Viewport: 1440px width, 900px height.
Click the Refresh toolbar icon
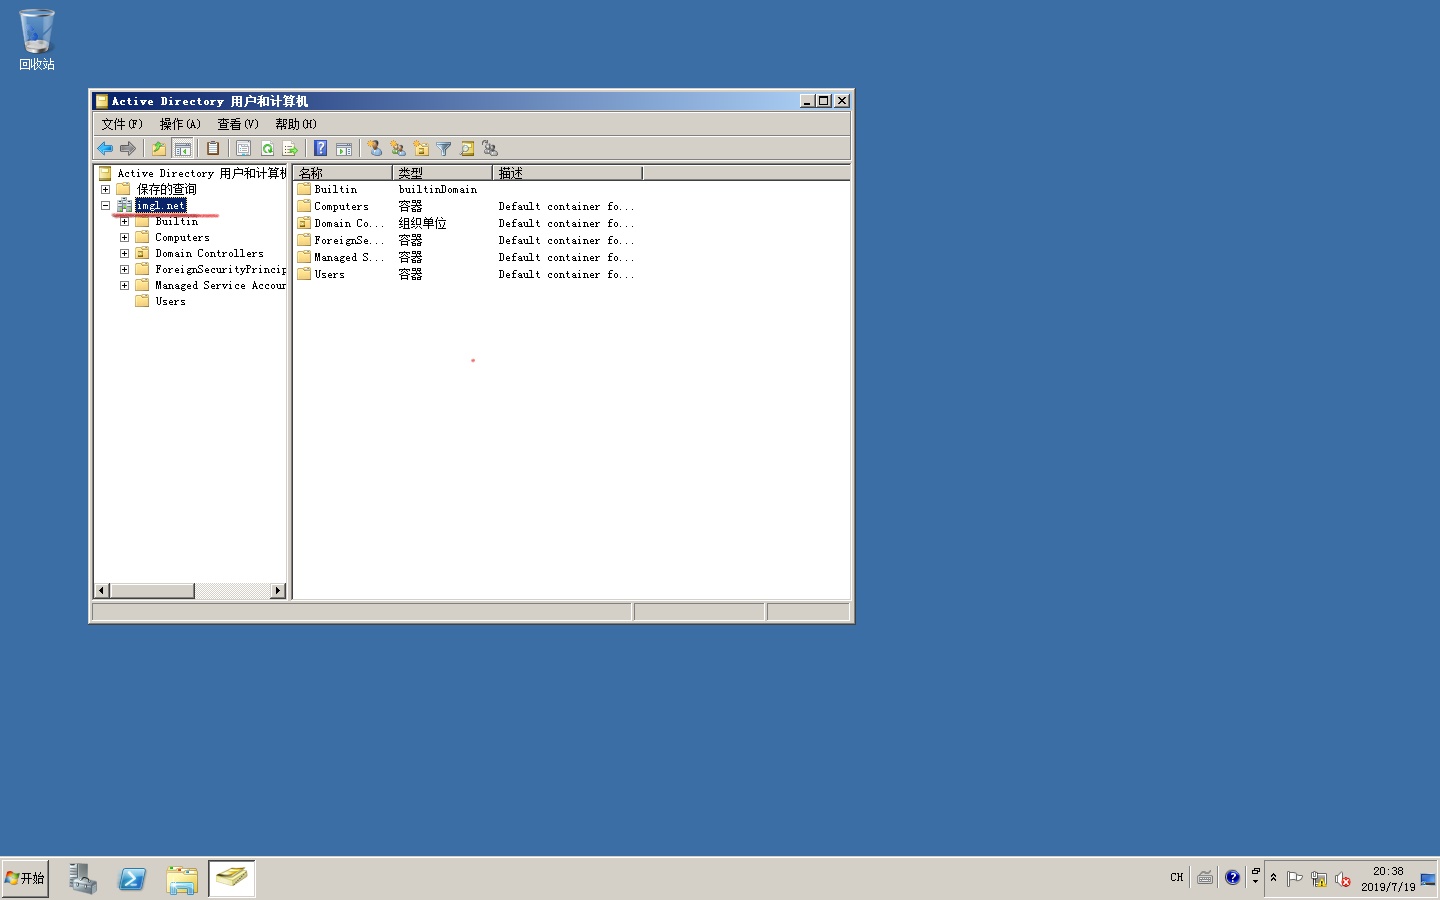click(x=267, y=149)
